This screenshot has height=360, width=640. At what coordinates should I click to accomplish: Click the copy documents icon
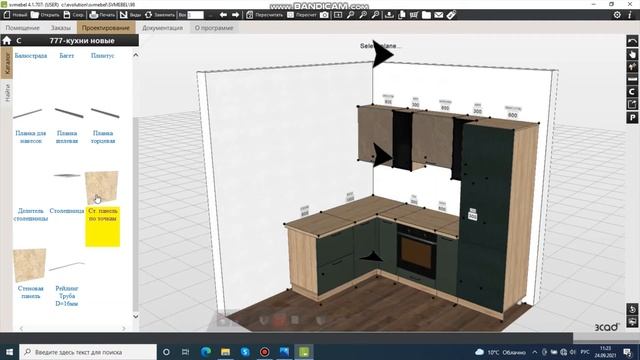(x=402, y=15)
